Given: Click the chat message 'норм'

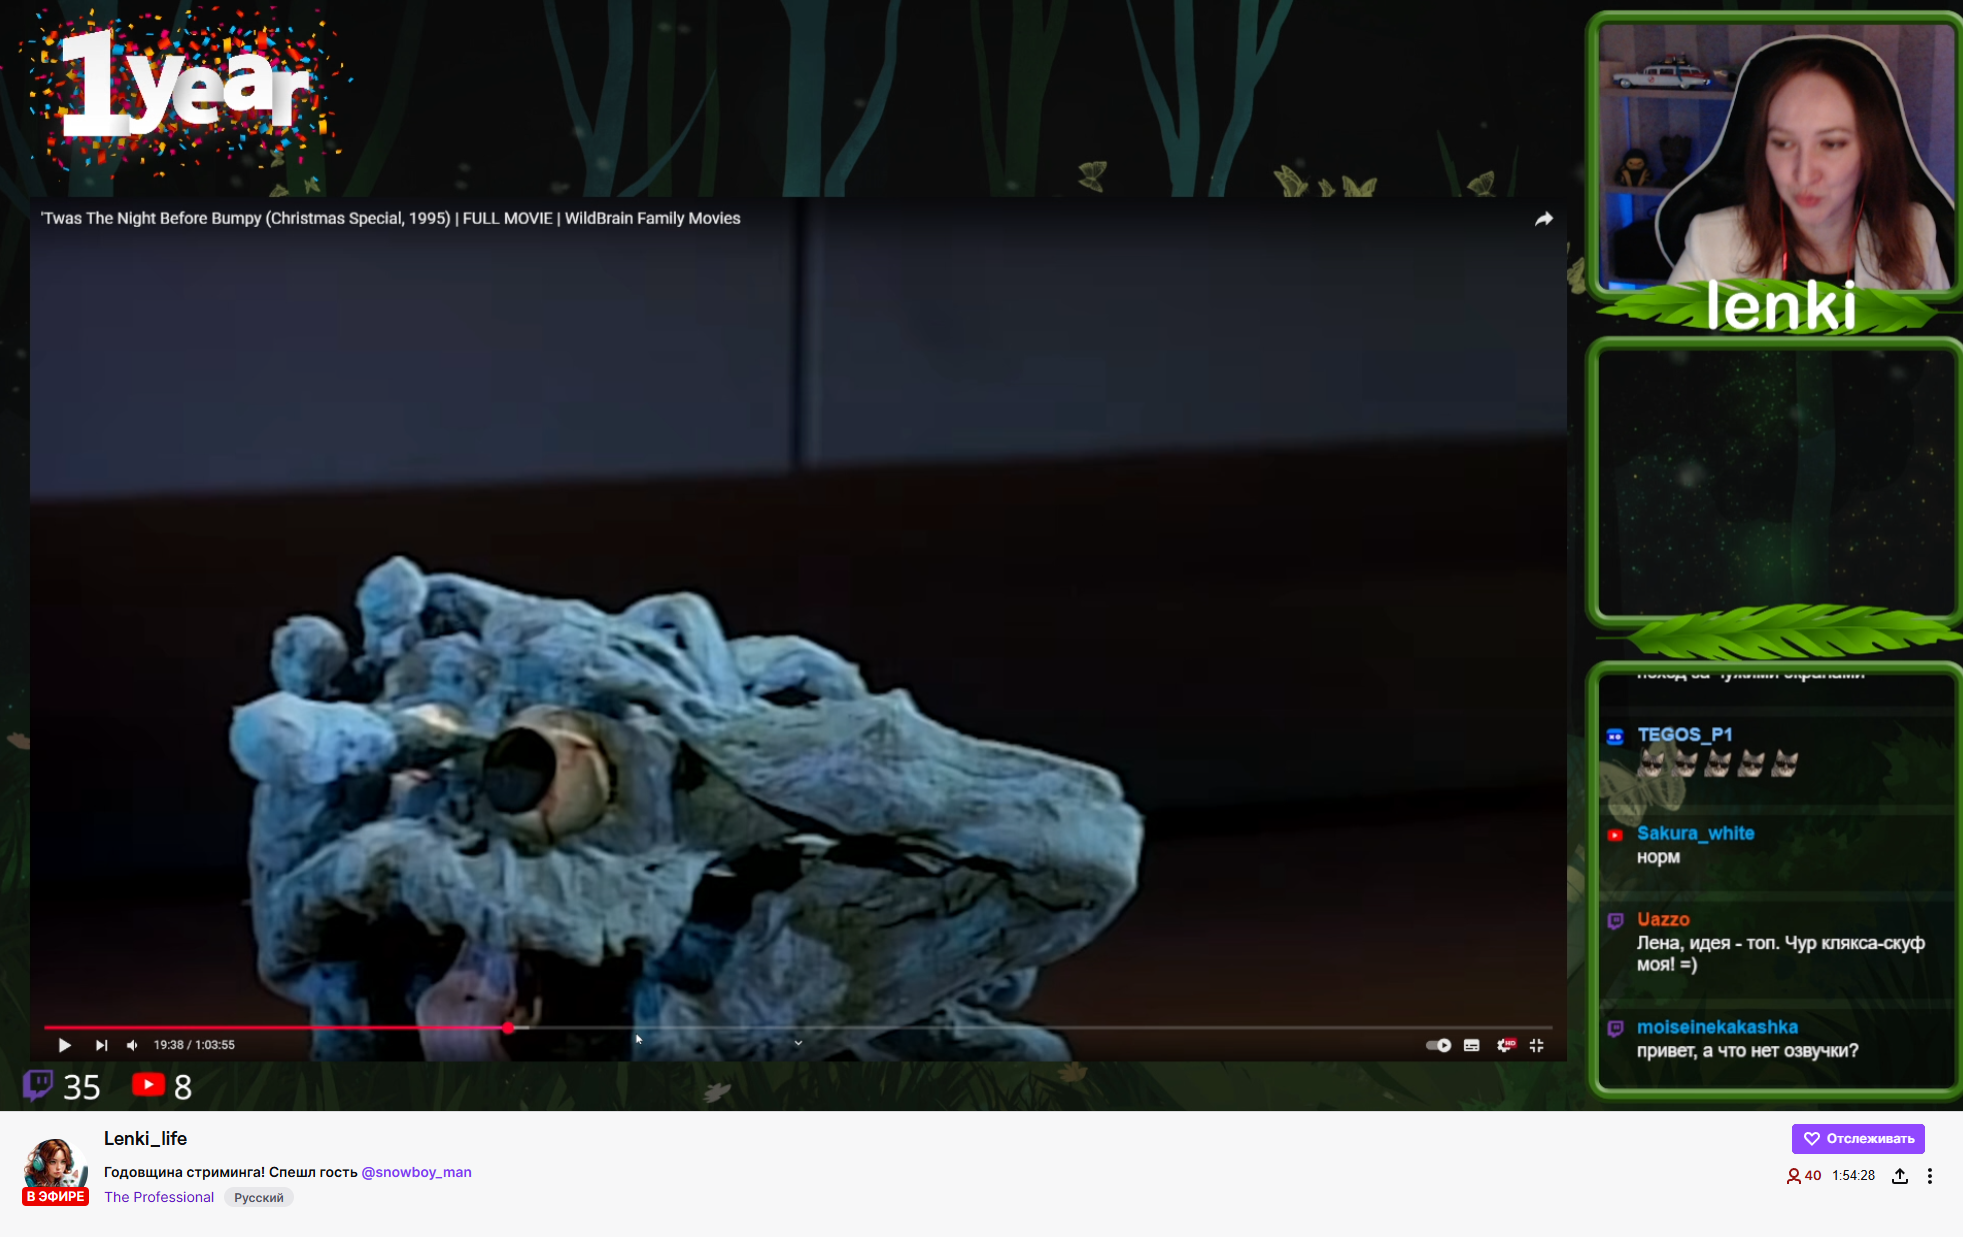Looking at the screenshot, I should tap(1658, 857).
